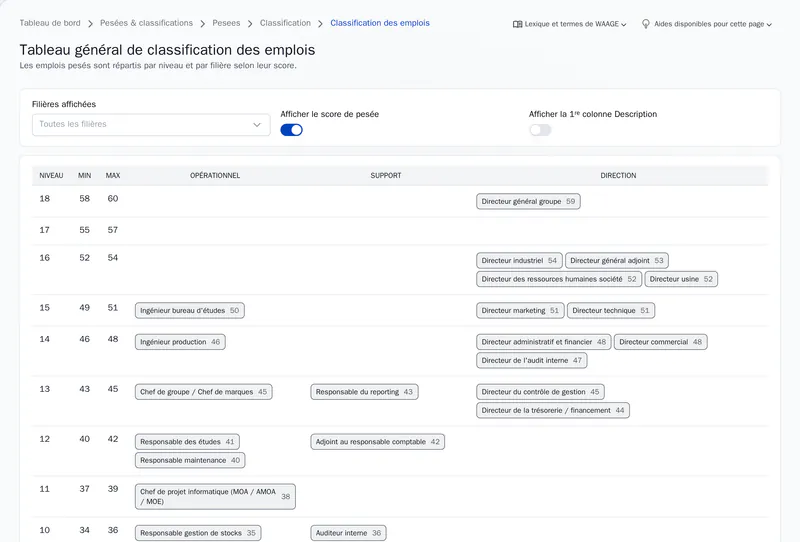
Task: Click the Directeur commercial tag
Action: (x=661, y=342)
